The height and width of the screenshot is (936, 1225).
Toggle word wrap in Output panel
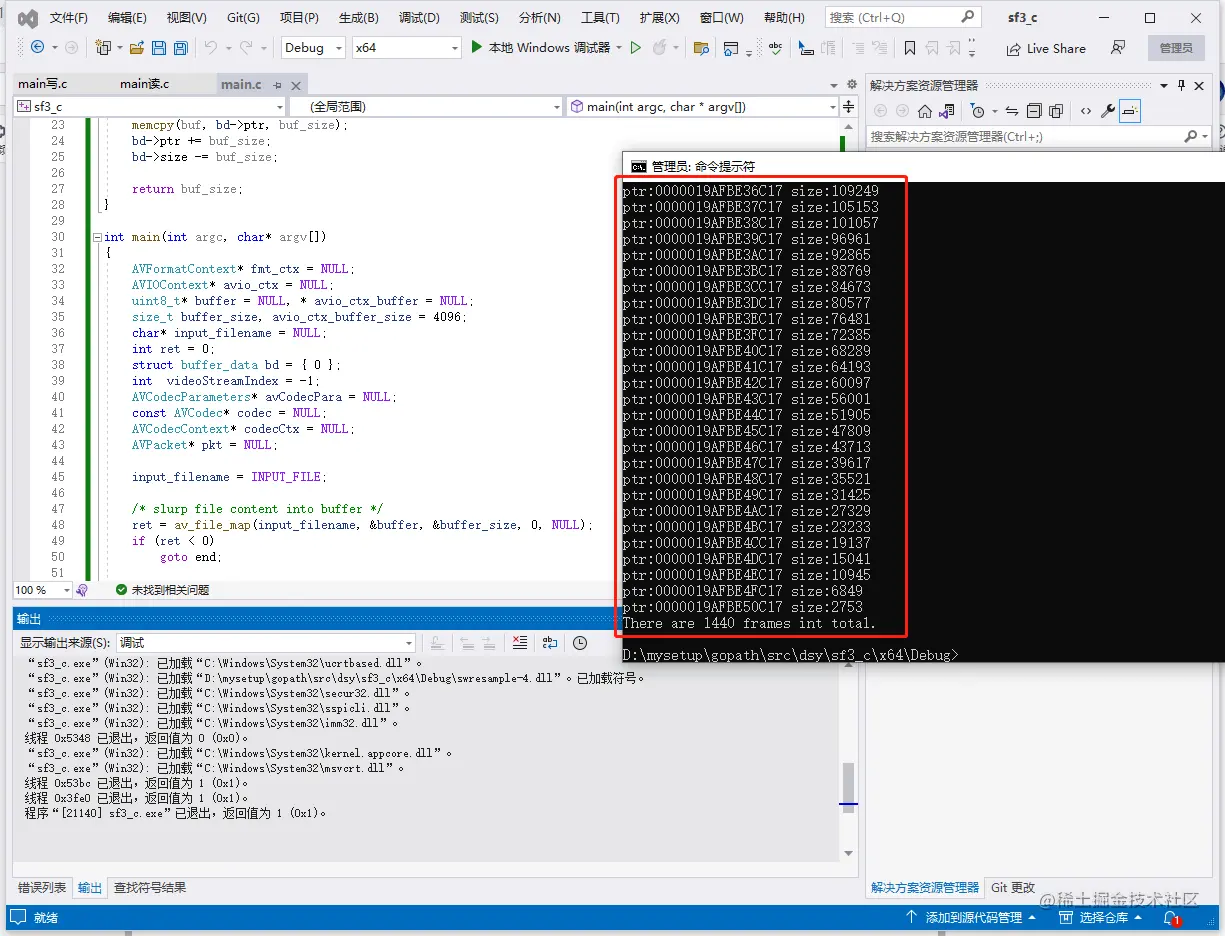pos(550,643)
